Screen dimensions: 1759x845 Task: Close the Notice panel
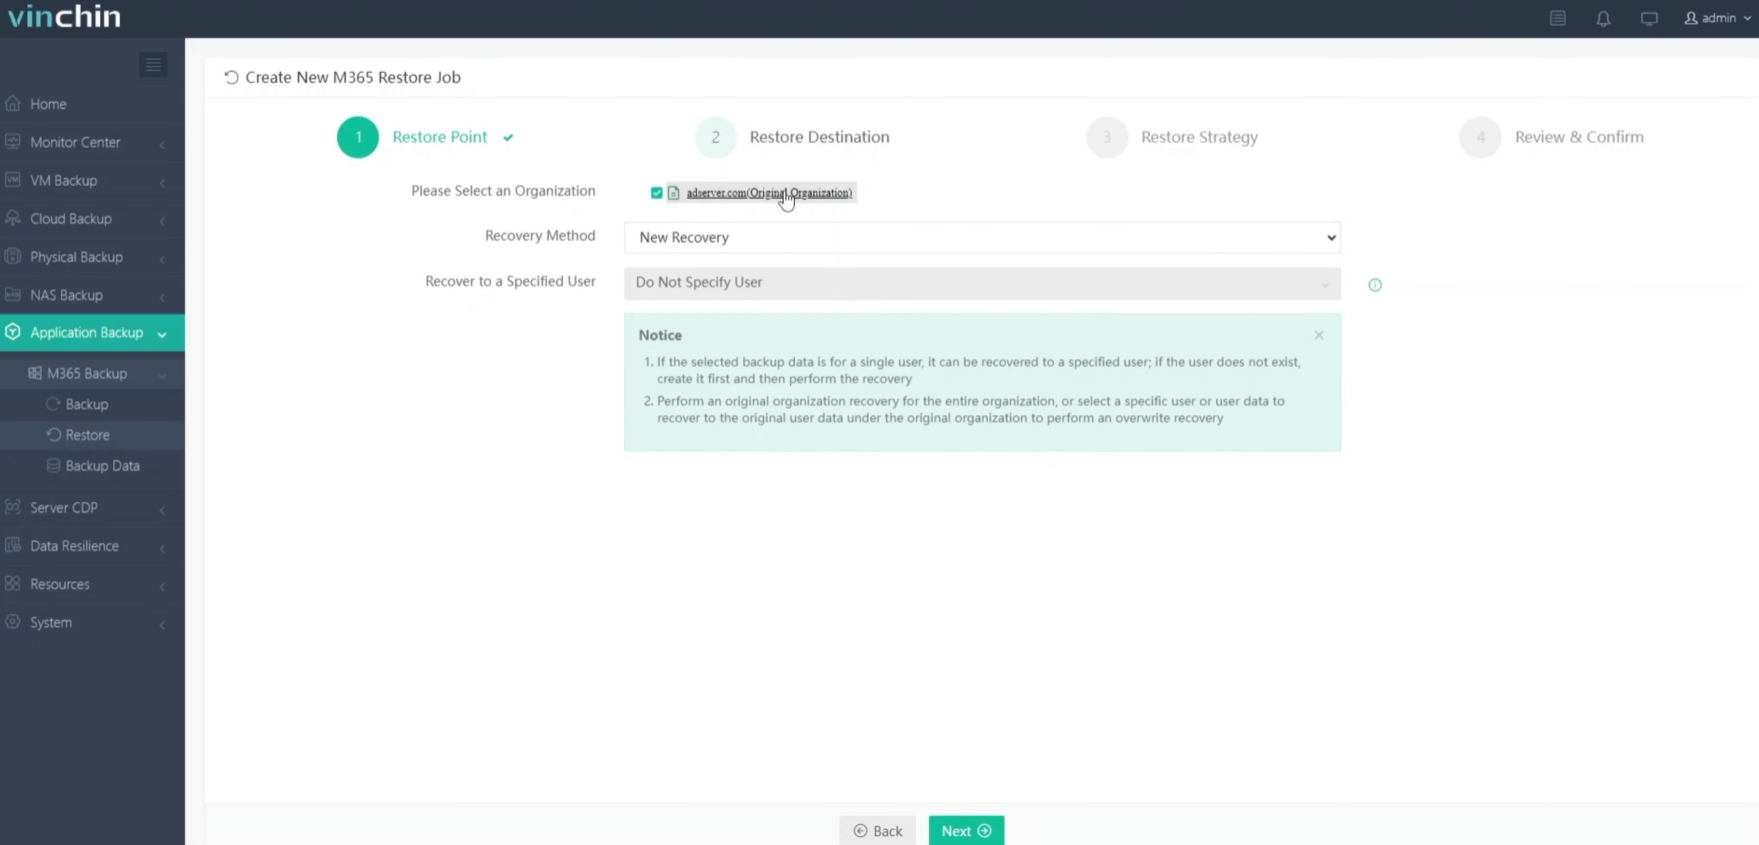point(1319,335)
